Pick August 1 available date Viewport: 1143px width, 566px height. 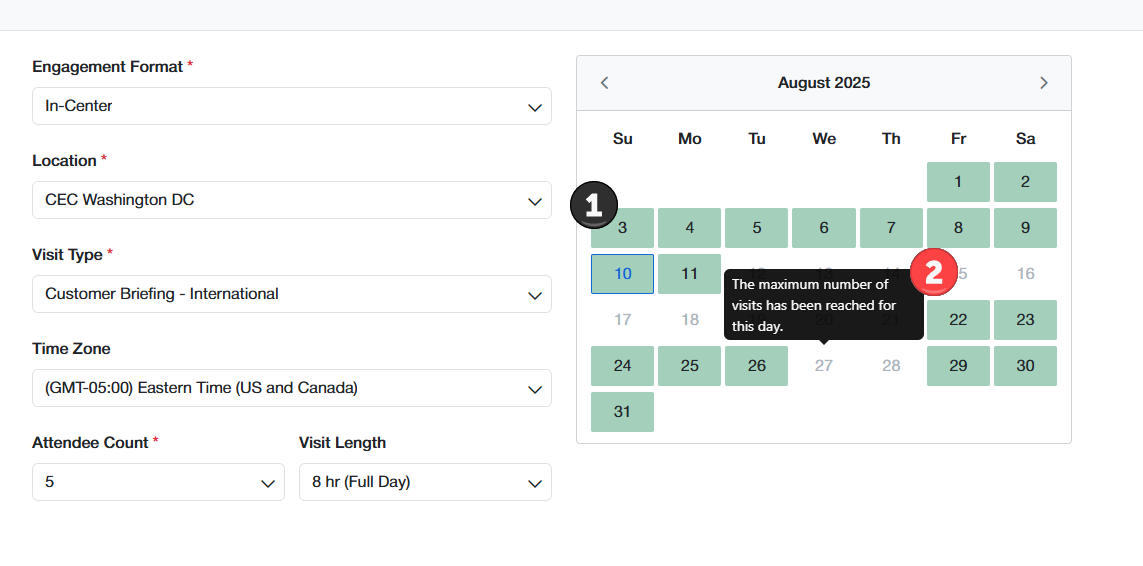click(958, 182)
